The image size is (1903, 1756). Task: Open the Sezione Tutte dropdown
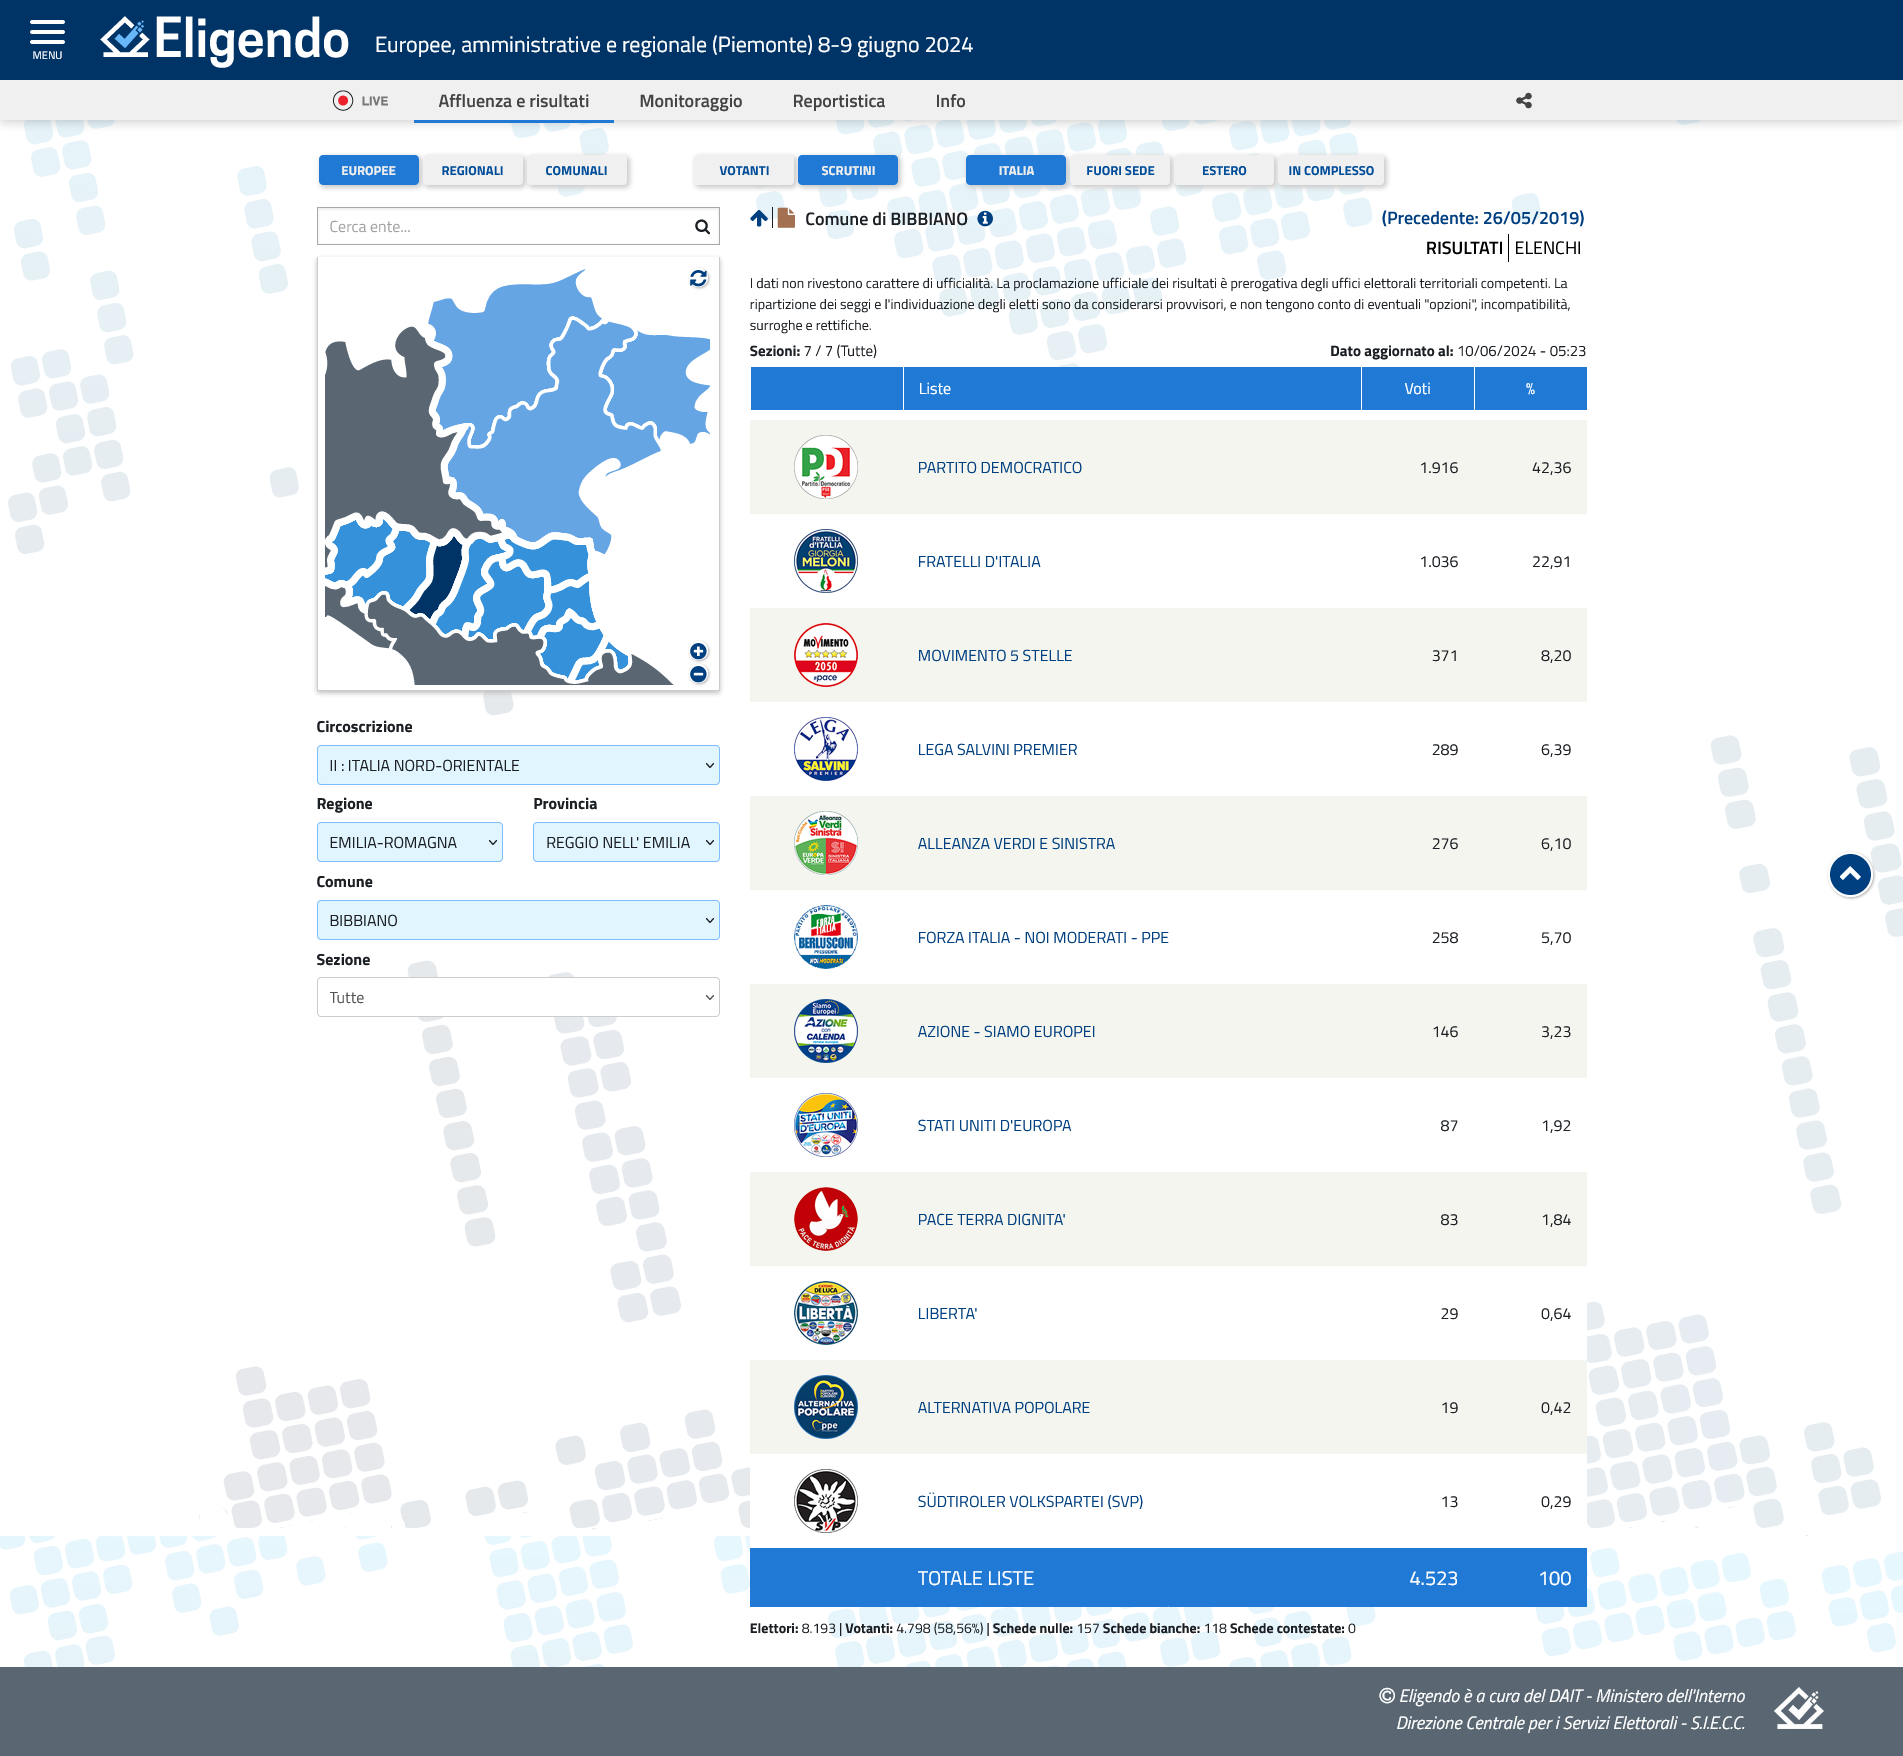click(518, 997)
